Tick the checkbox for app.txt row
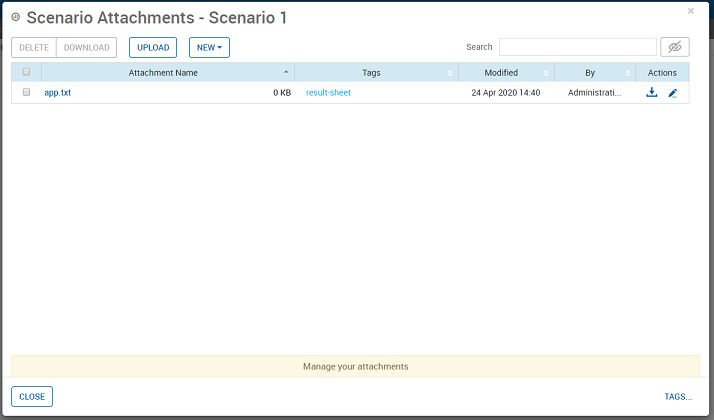714x420 pixels. pos(26,93)
